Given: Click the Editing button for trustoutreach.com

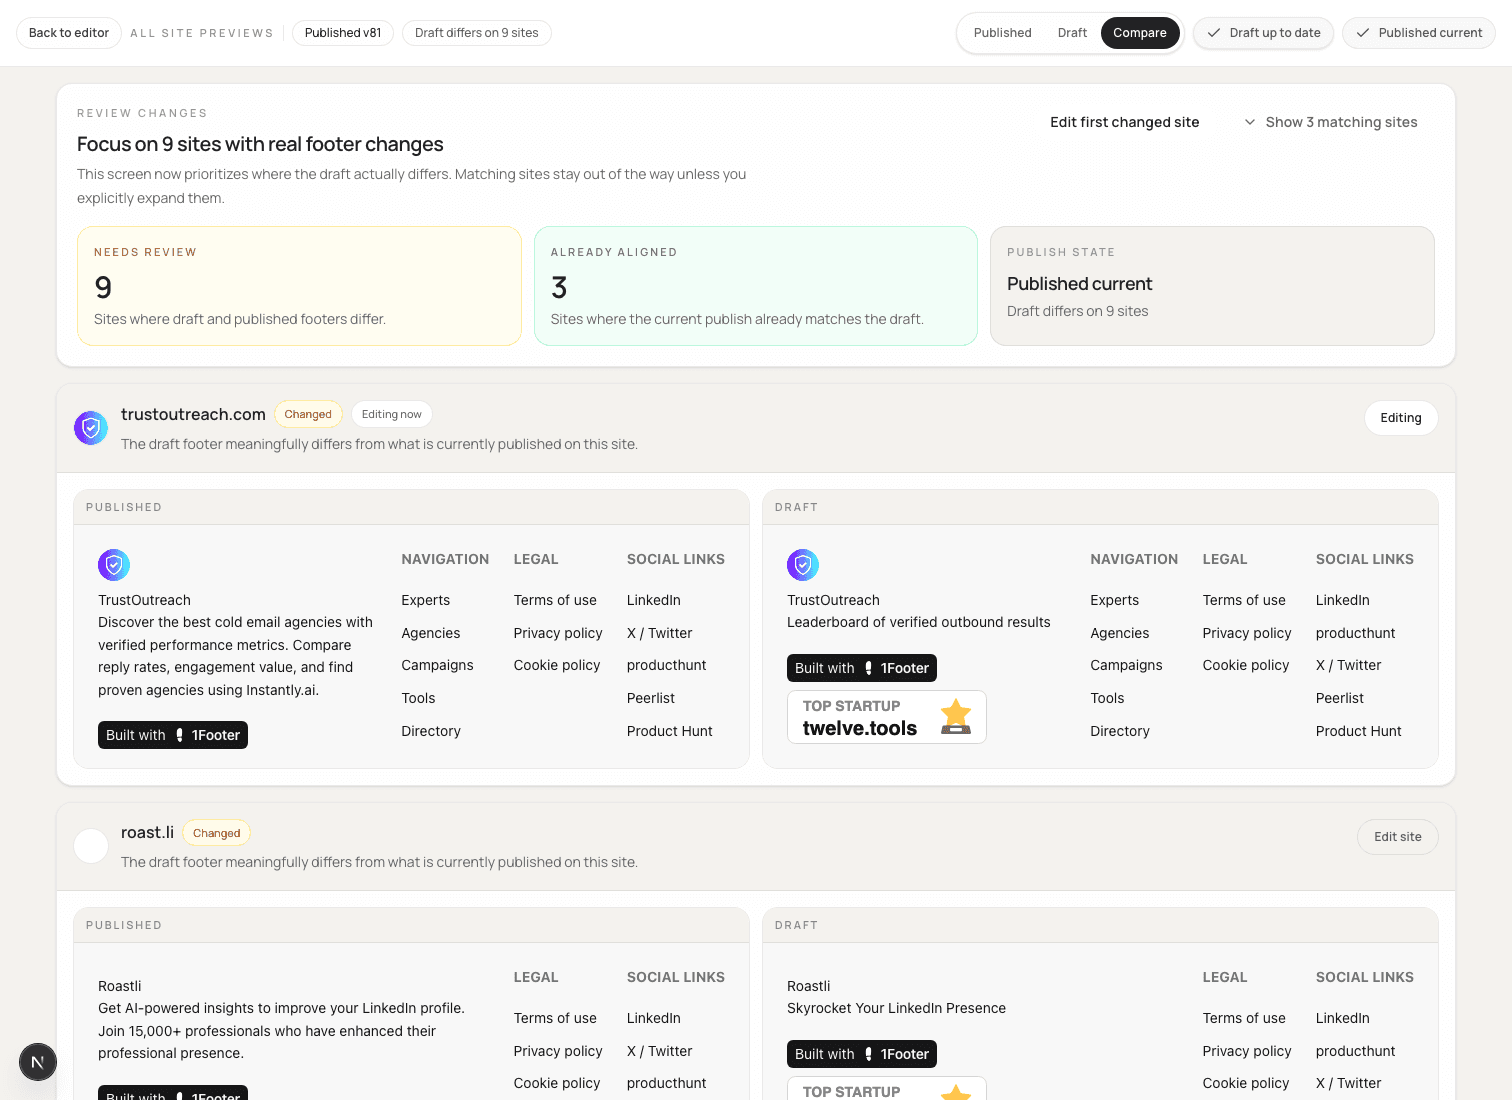Looking at the screenshot, I should coord(1401,418).
